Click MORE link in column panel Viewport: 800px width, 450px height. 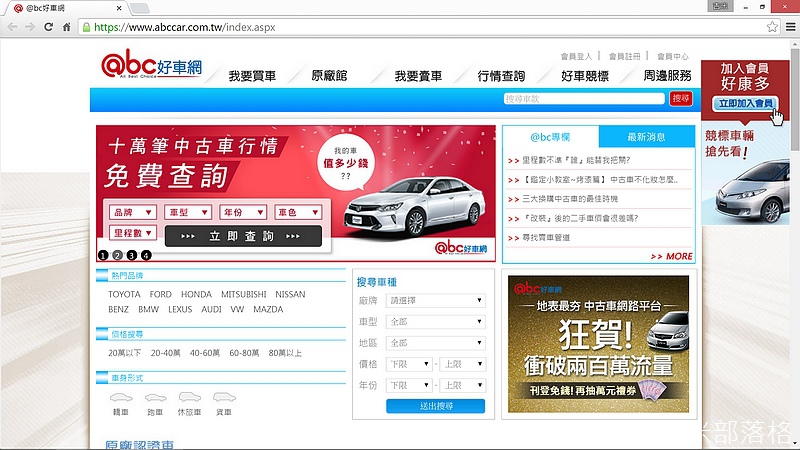click(x=671, y=256)
